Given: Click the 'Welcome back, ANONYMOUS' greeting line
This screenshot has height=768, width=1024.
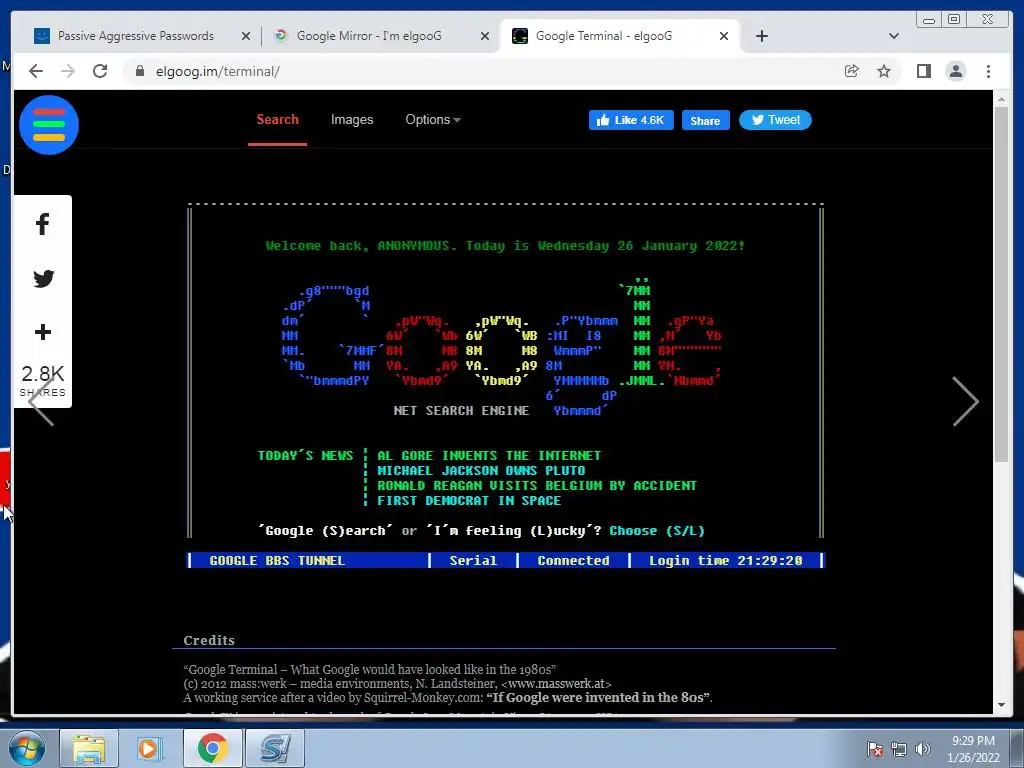Looking at the screenshot, I should point(505,246).
